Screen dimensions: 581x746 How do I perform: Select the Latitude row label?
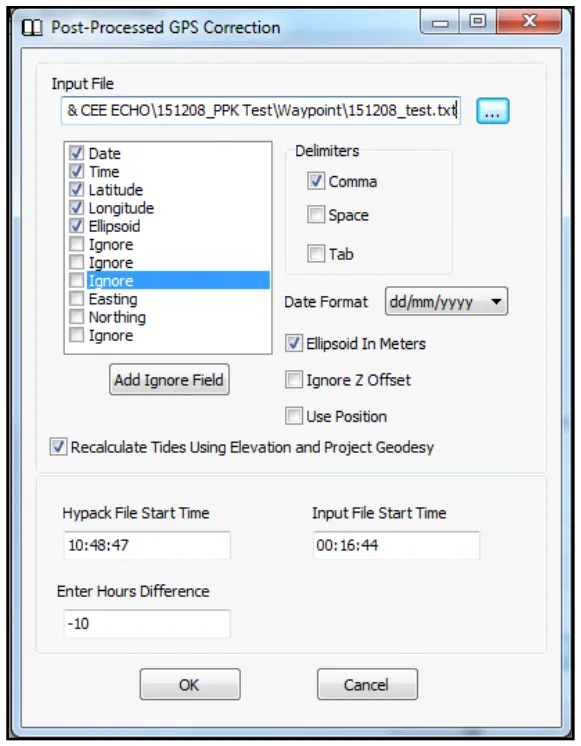[x=116, y=189]
